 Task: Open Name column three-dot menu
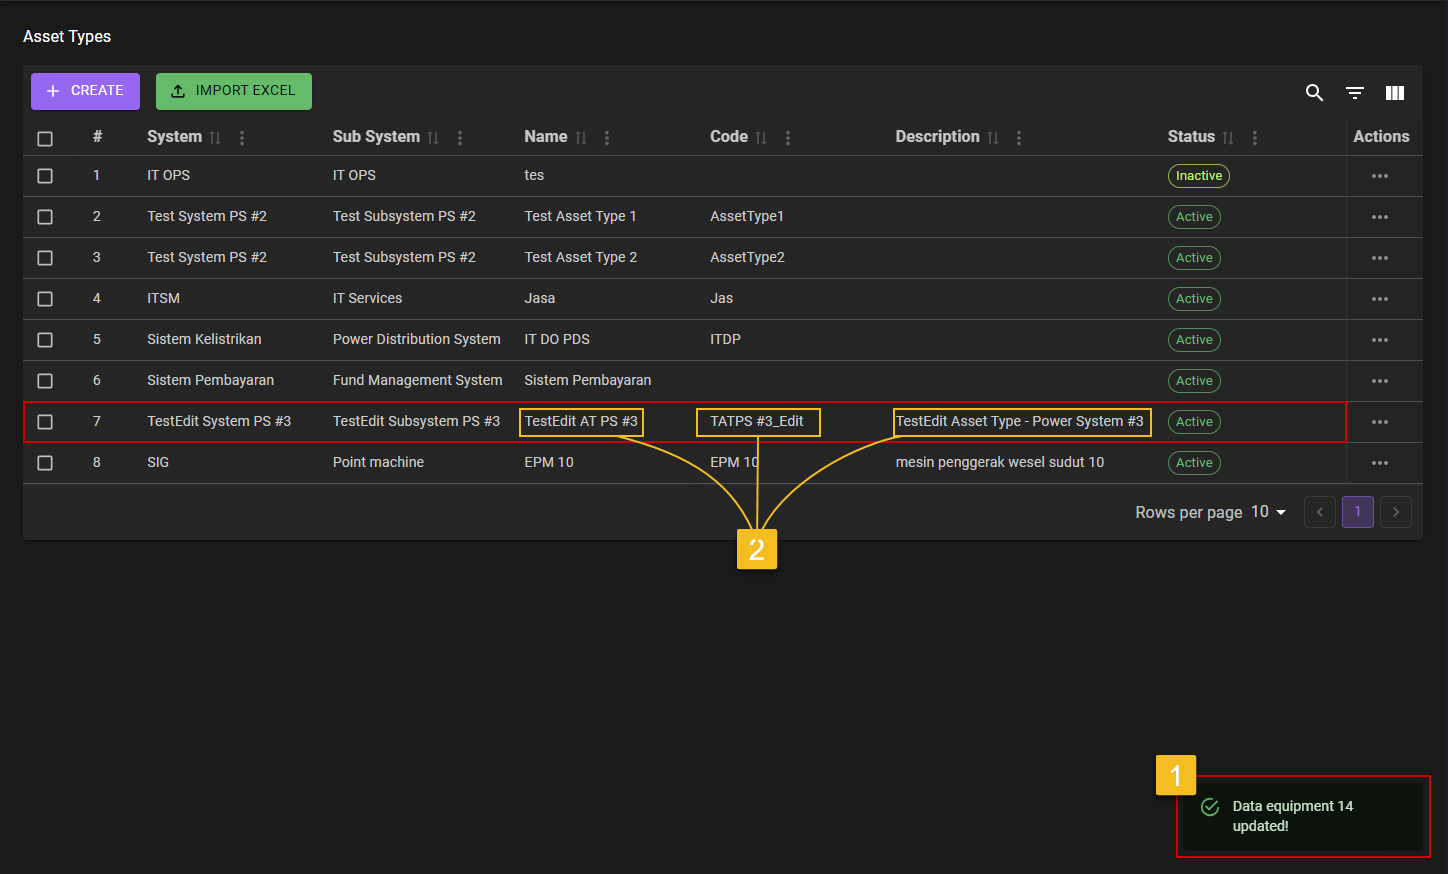[607, 138]
